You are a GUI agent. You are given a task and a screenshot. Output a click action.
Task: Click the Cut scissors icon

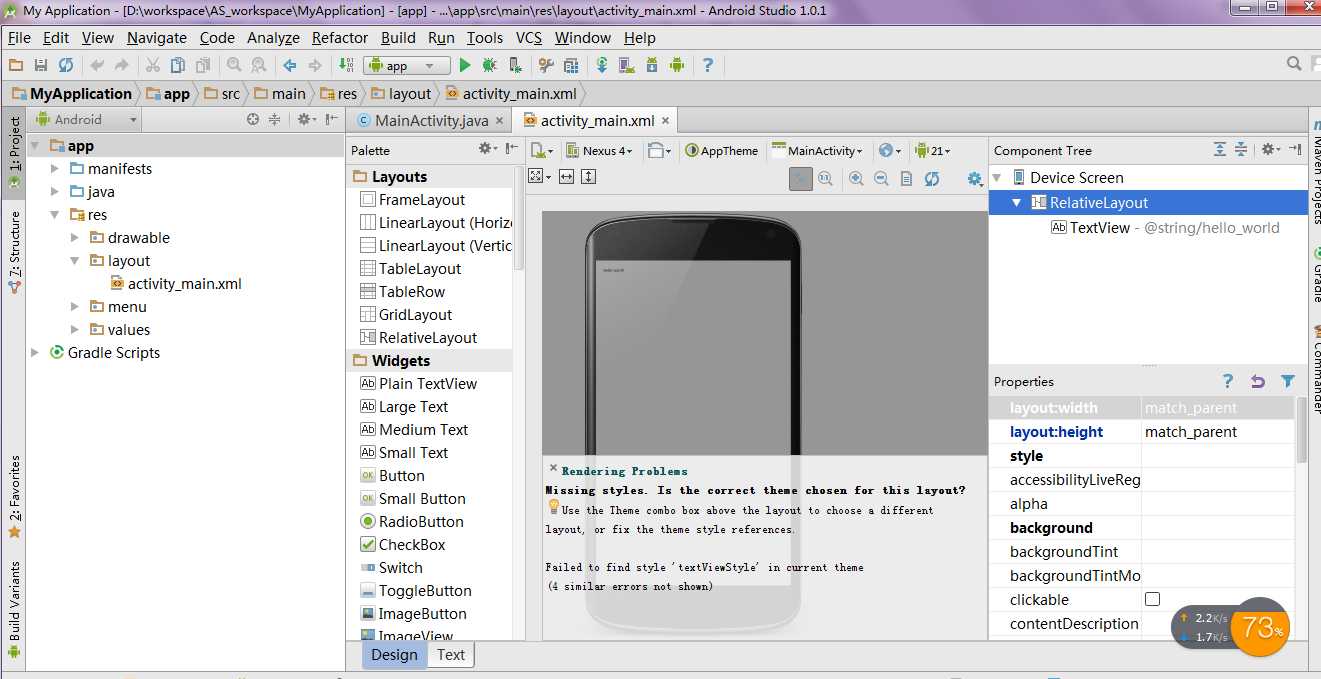[x=153, y=65]
